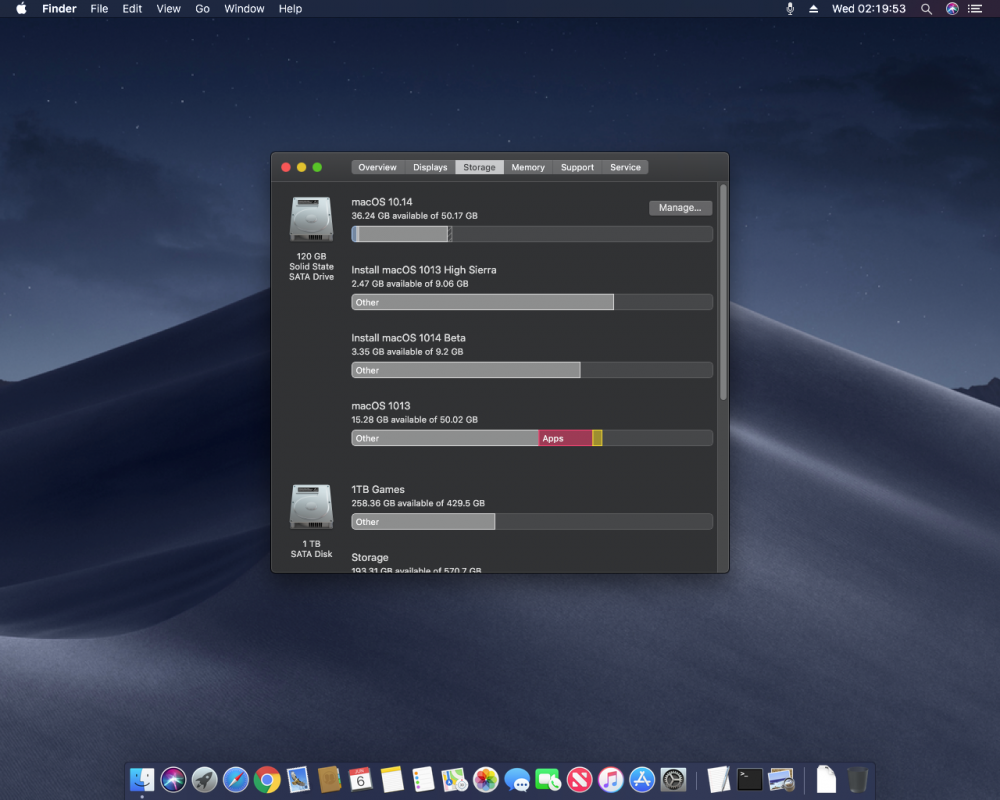
Task: Open the blank document in Dock
Action: click(826, 779)
